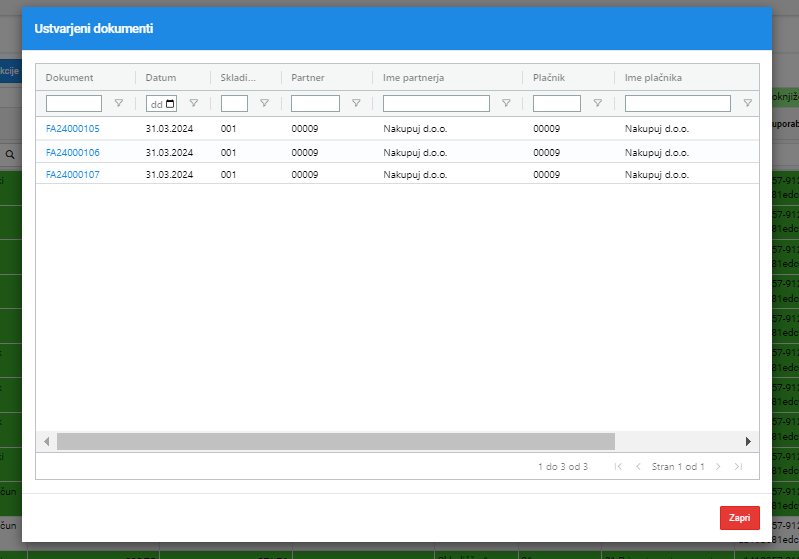Go to the previous page of results
Image resolution: width=799 pixels, height=559 pixels.
[638, 466]
